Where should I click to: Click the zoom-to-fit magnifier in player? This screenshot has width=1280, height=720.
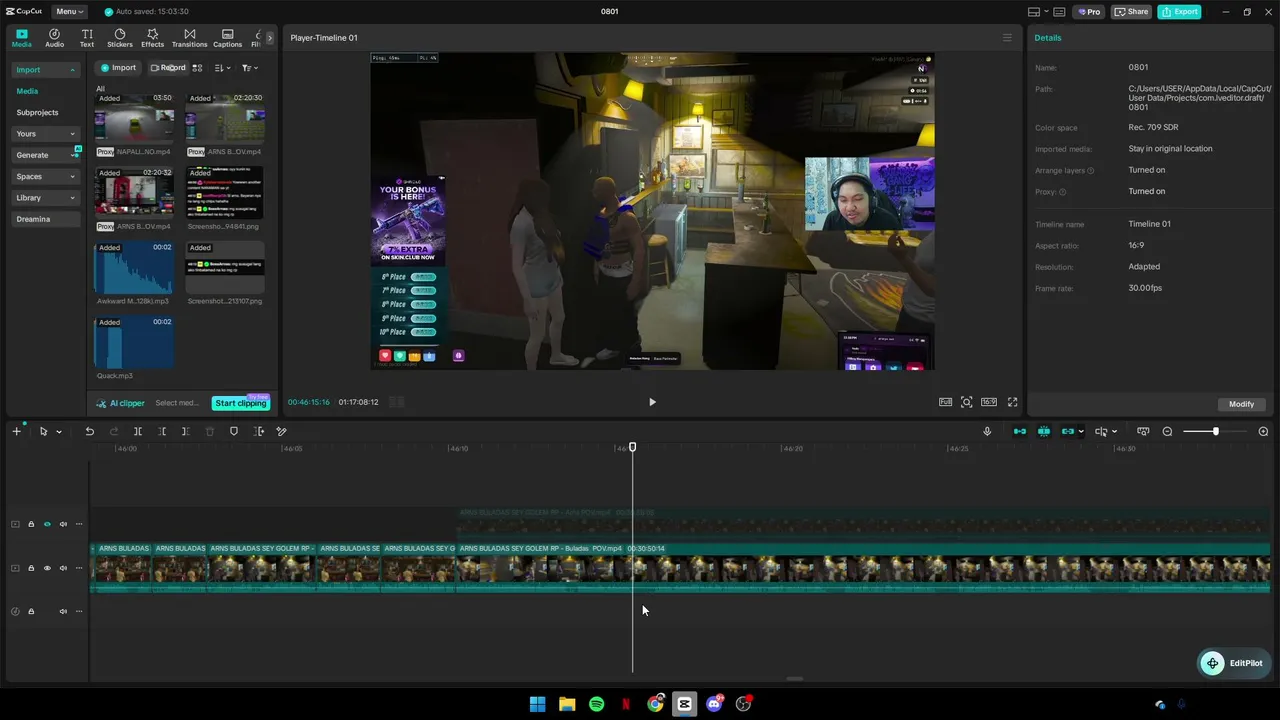[x=967, y=402]
